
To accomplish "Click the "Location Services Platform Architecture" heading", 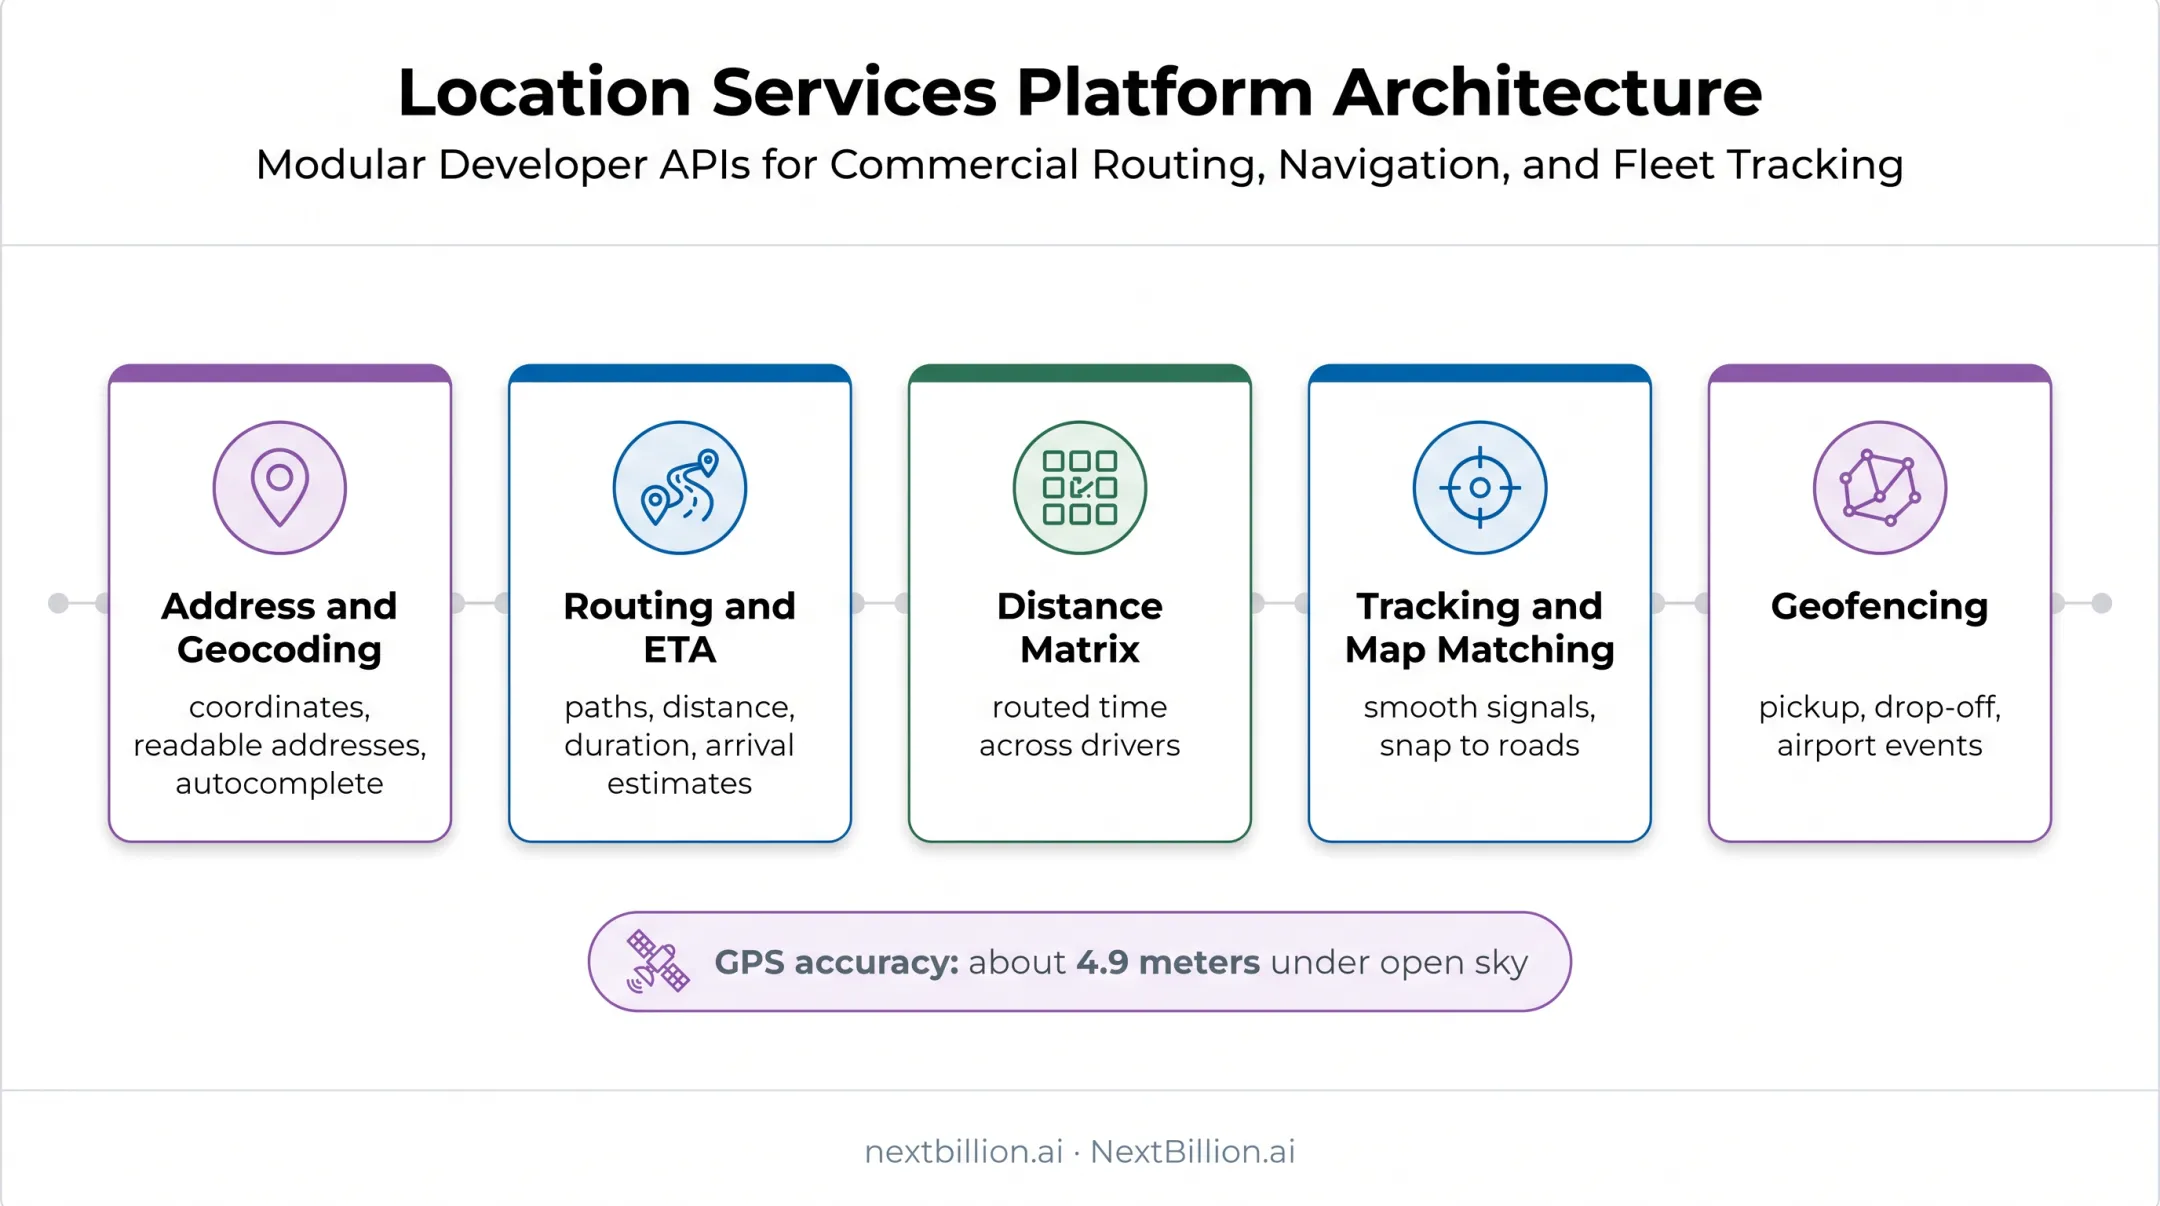I will click(1080, 92).
